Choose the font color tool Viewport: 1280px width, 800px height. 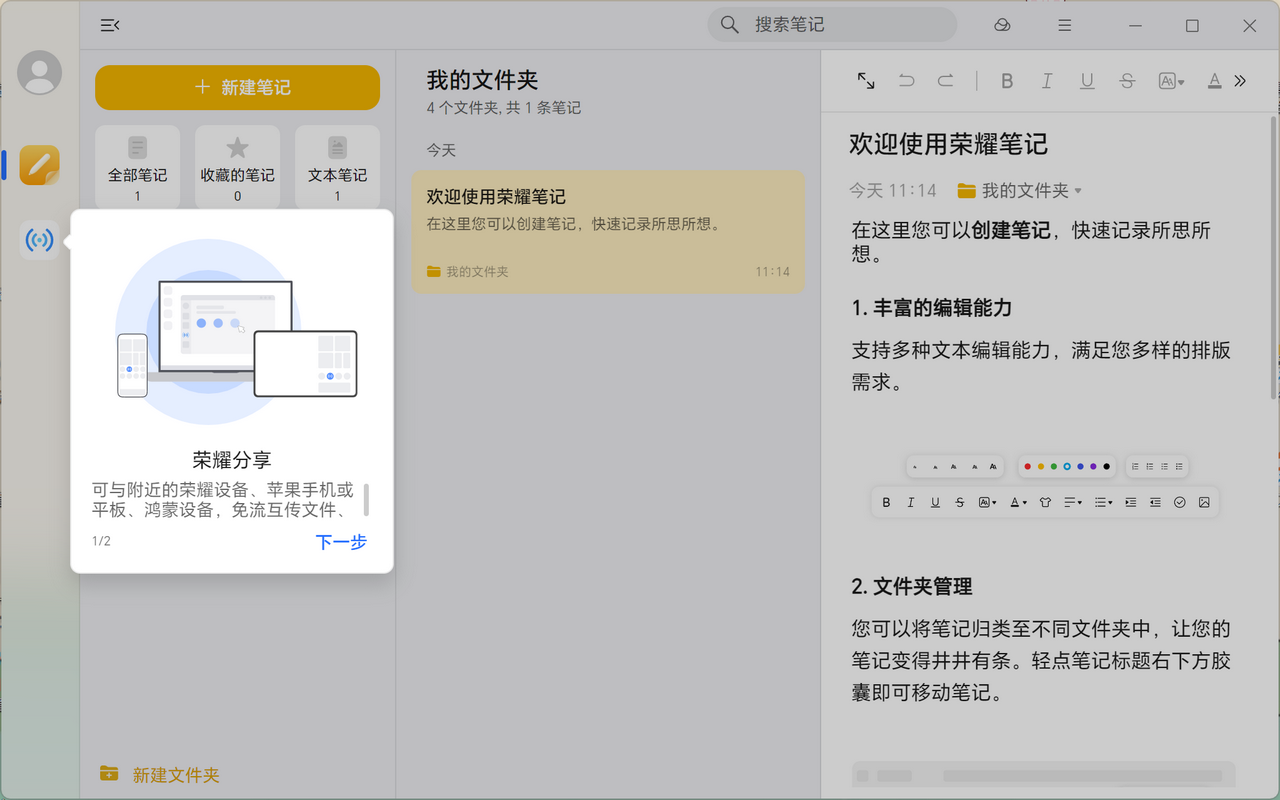(x=1214, y=81)
